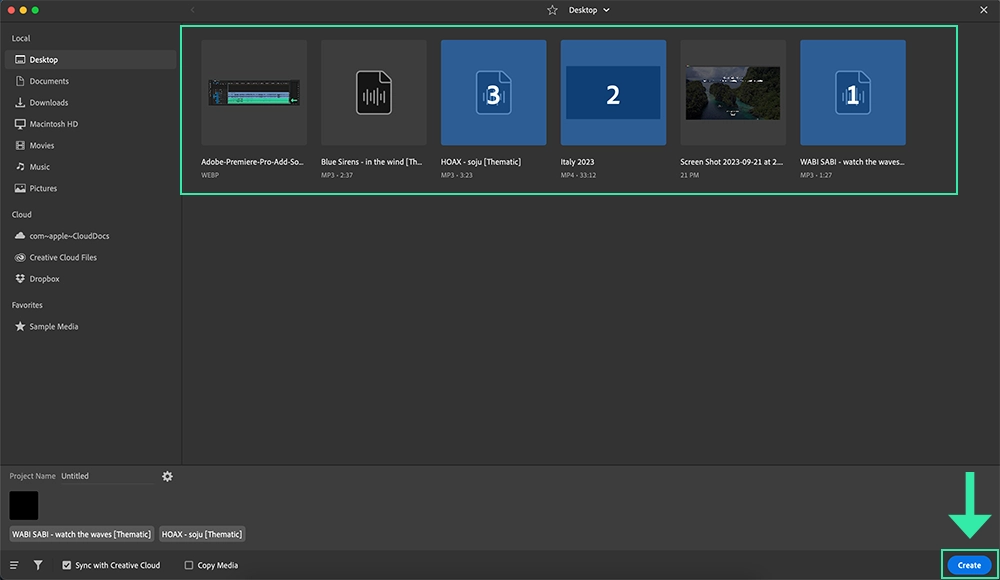Screen dimensions: 1000x580
Task: Star the Desktop location as favorite
Action: 551,10
